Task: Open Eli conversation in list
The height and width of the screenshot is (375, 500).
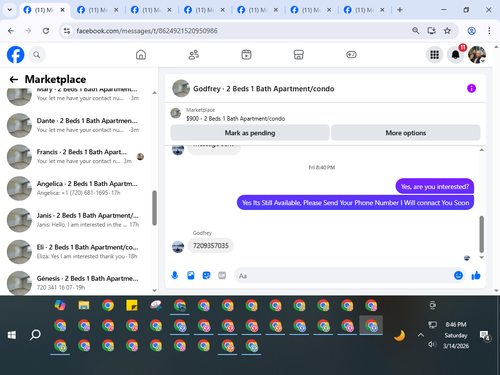Action: point(77,252)
